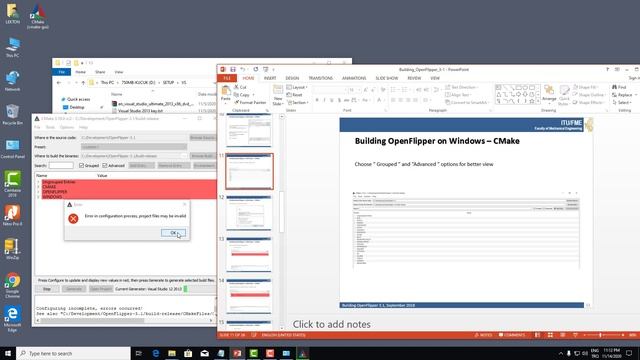This screenshot has height=360, width=640.
Task: Select the slide 12 thumbnail
Action: coord(249,213)
